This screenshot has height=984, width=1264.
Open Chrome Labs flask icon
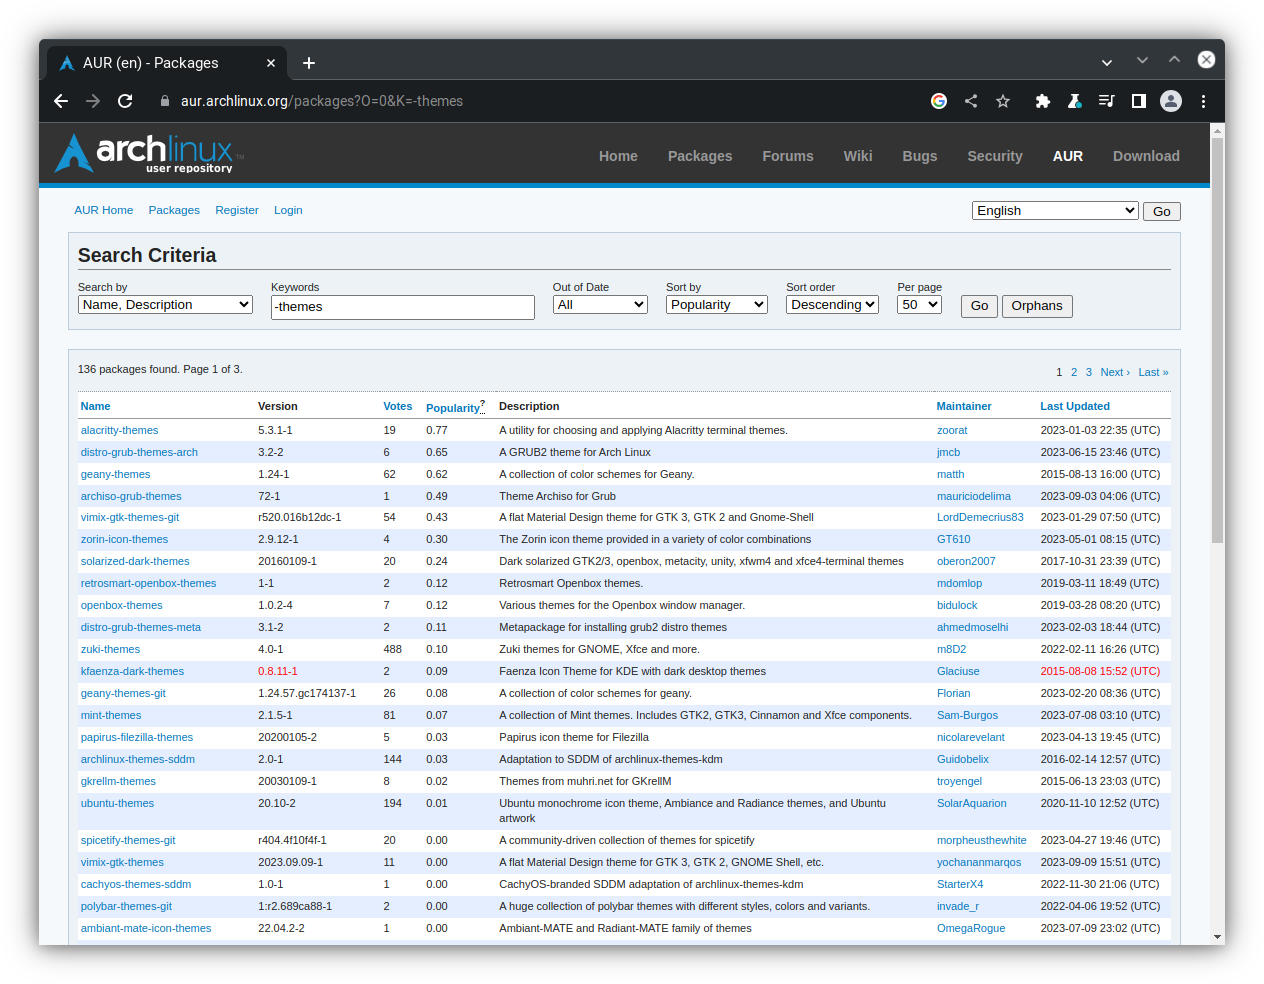click(x=1074, y=101)
